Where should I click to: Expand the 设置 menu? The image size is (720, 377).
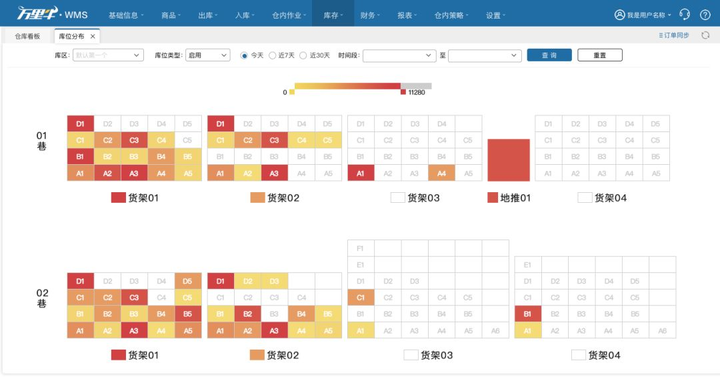[495, 15]
